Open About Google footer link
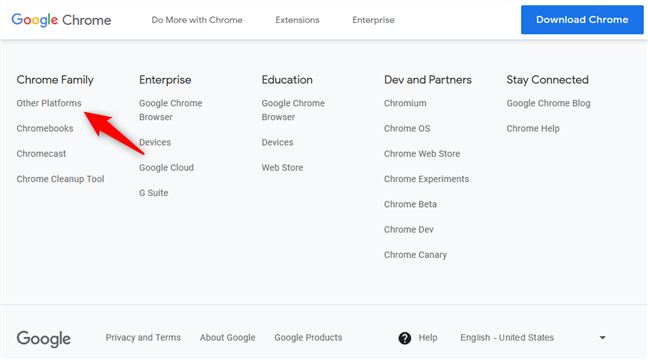 227,337
